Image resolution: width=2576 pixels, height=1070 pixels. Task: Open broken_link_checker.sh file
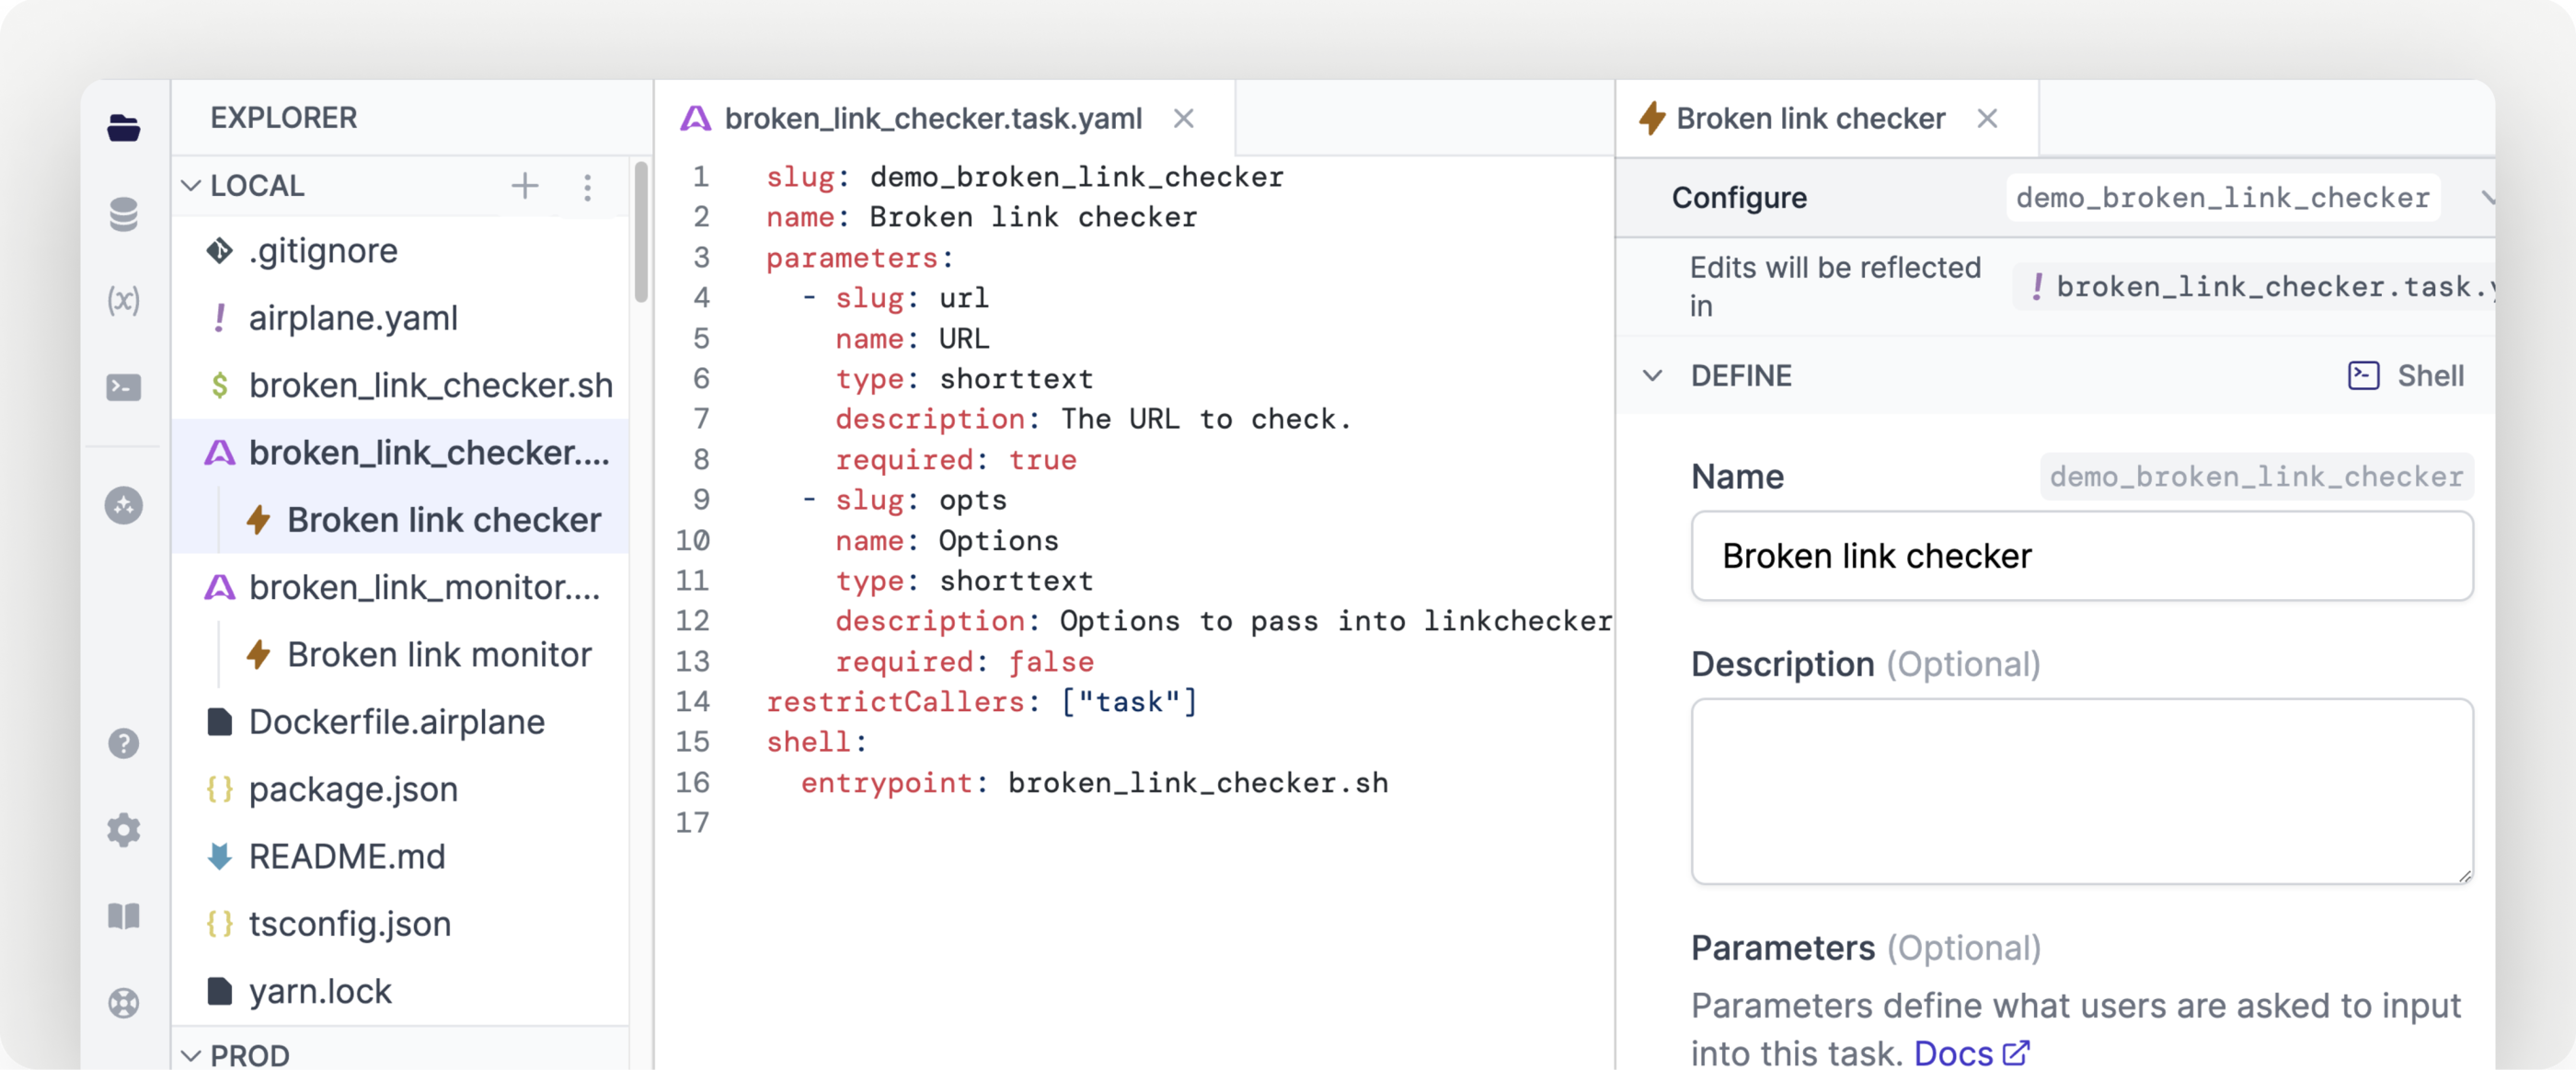click(401, 385)
